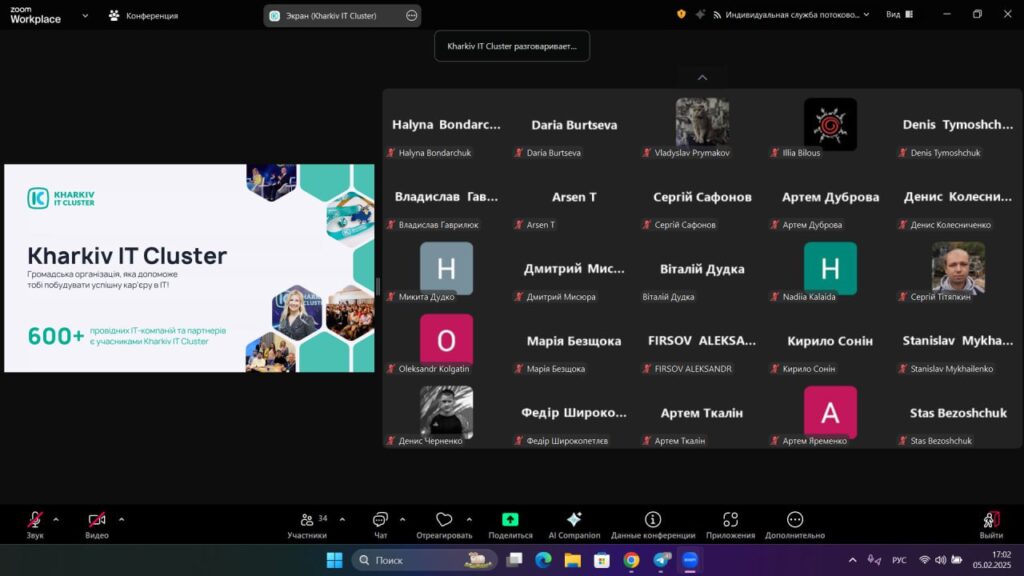
Task: Collapse gallery with the up chevron
Action: coord(702,78)
